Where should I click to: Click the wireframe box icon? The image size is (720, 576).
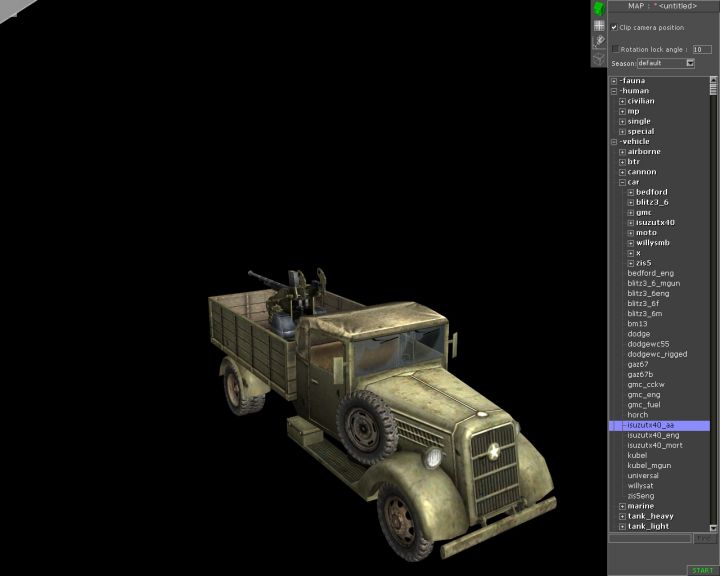point(599,58)
